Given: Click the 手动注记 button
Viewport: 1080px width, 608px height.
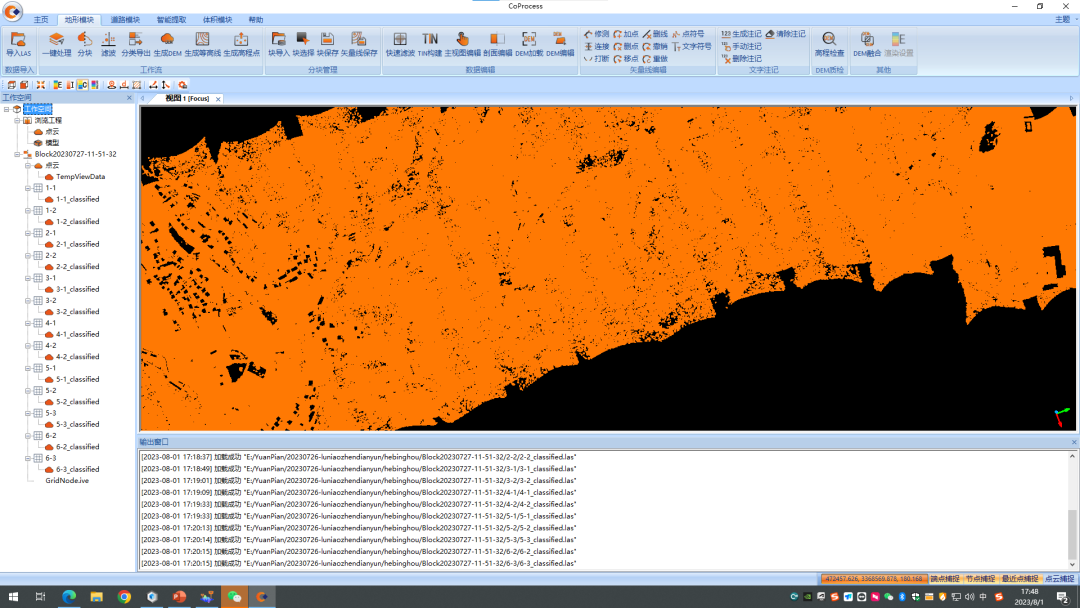Looking at the screenshot, I should pyautogui.click(x=741, y=46).
